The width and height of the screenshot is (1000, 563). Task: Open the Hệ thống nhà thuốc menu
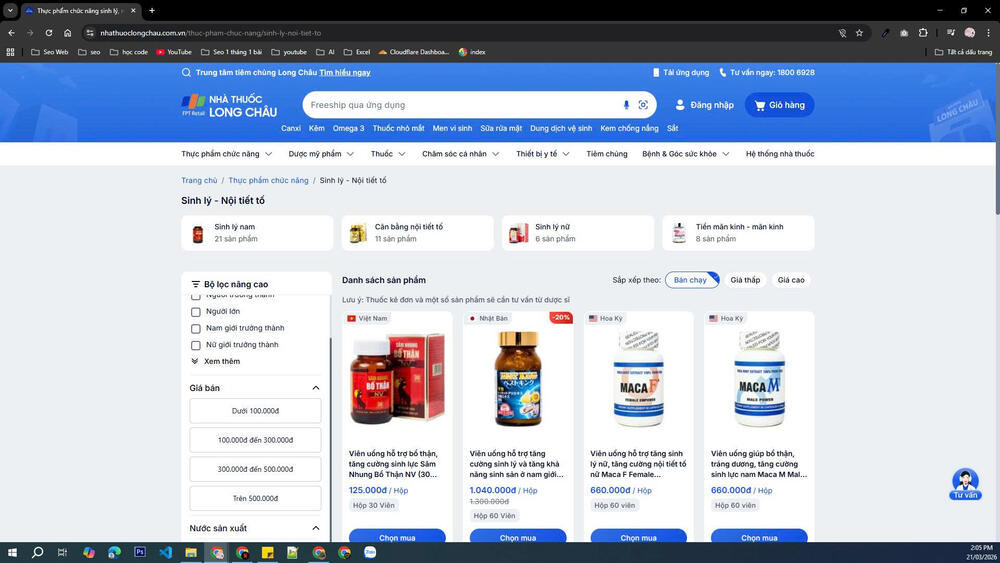click(x=780, y=154)
